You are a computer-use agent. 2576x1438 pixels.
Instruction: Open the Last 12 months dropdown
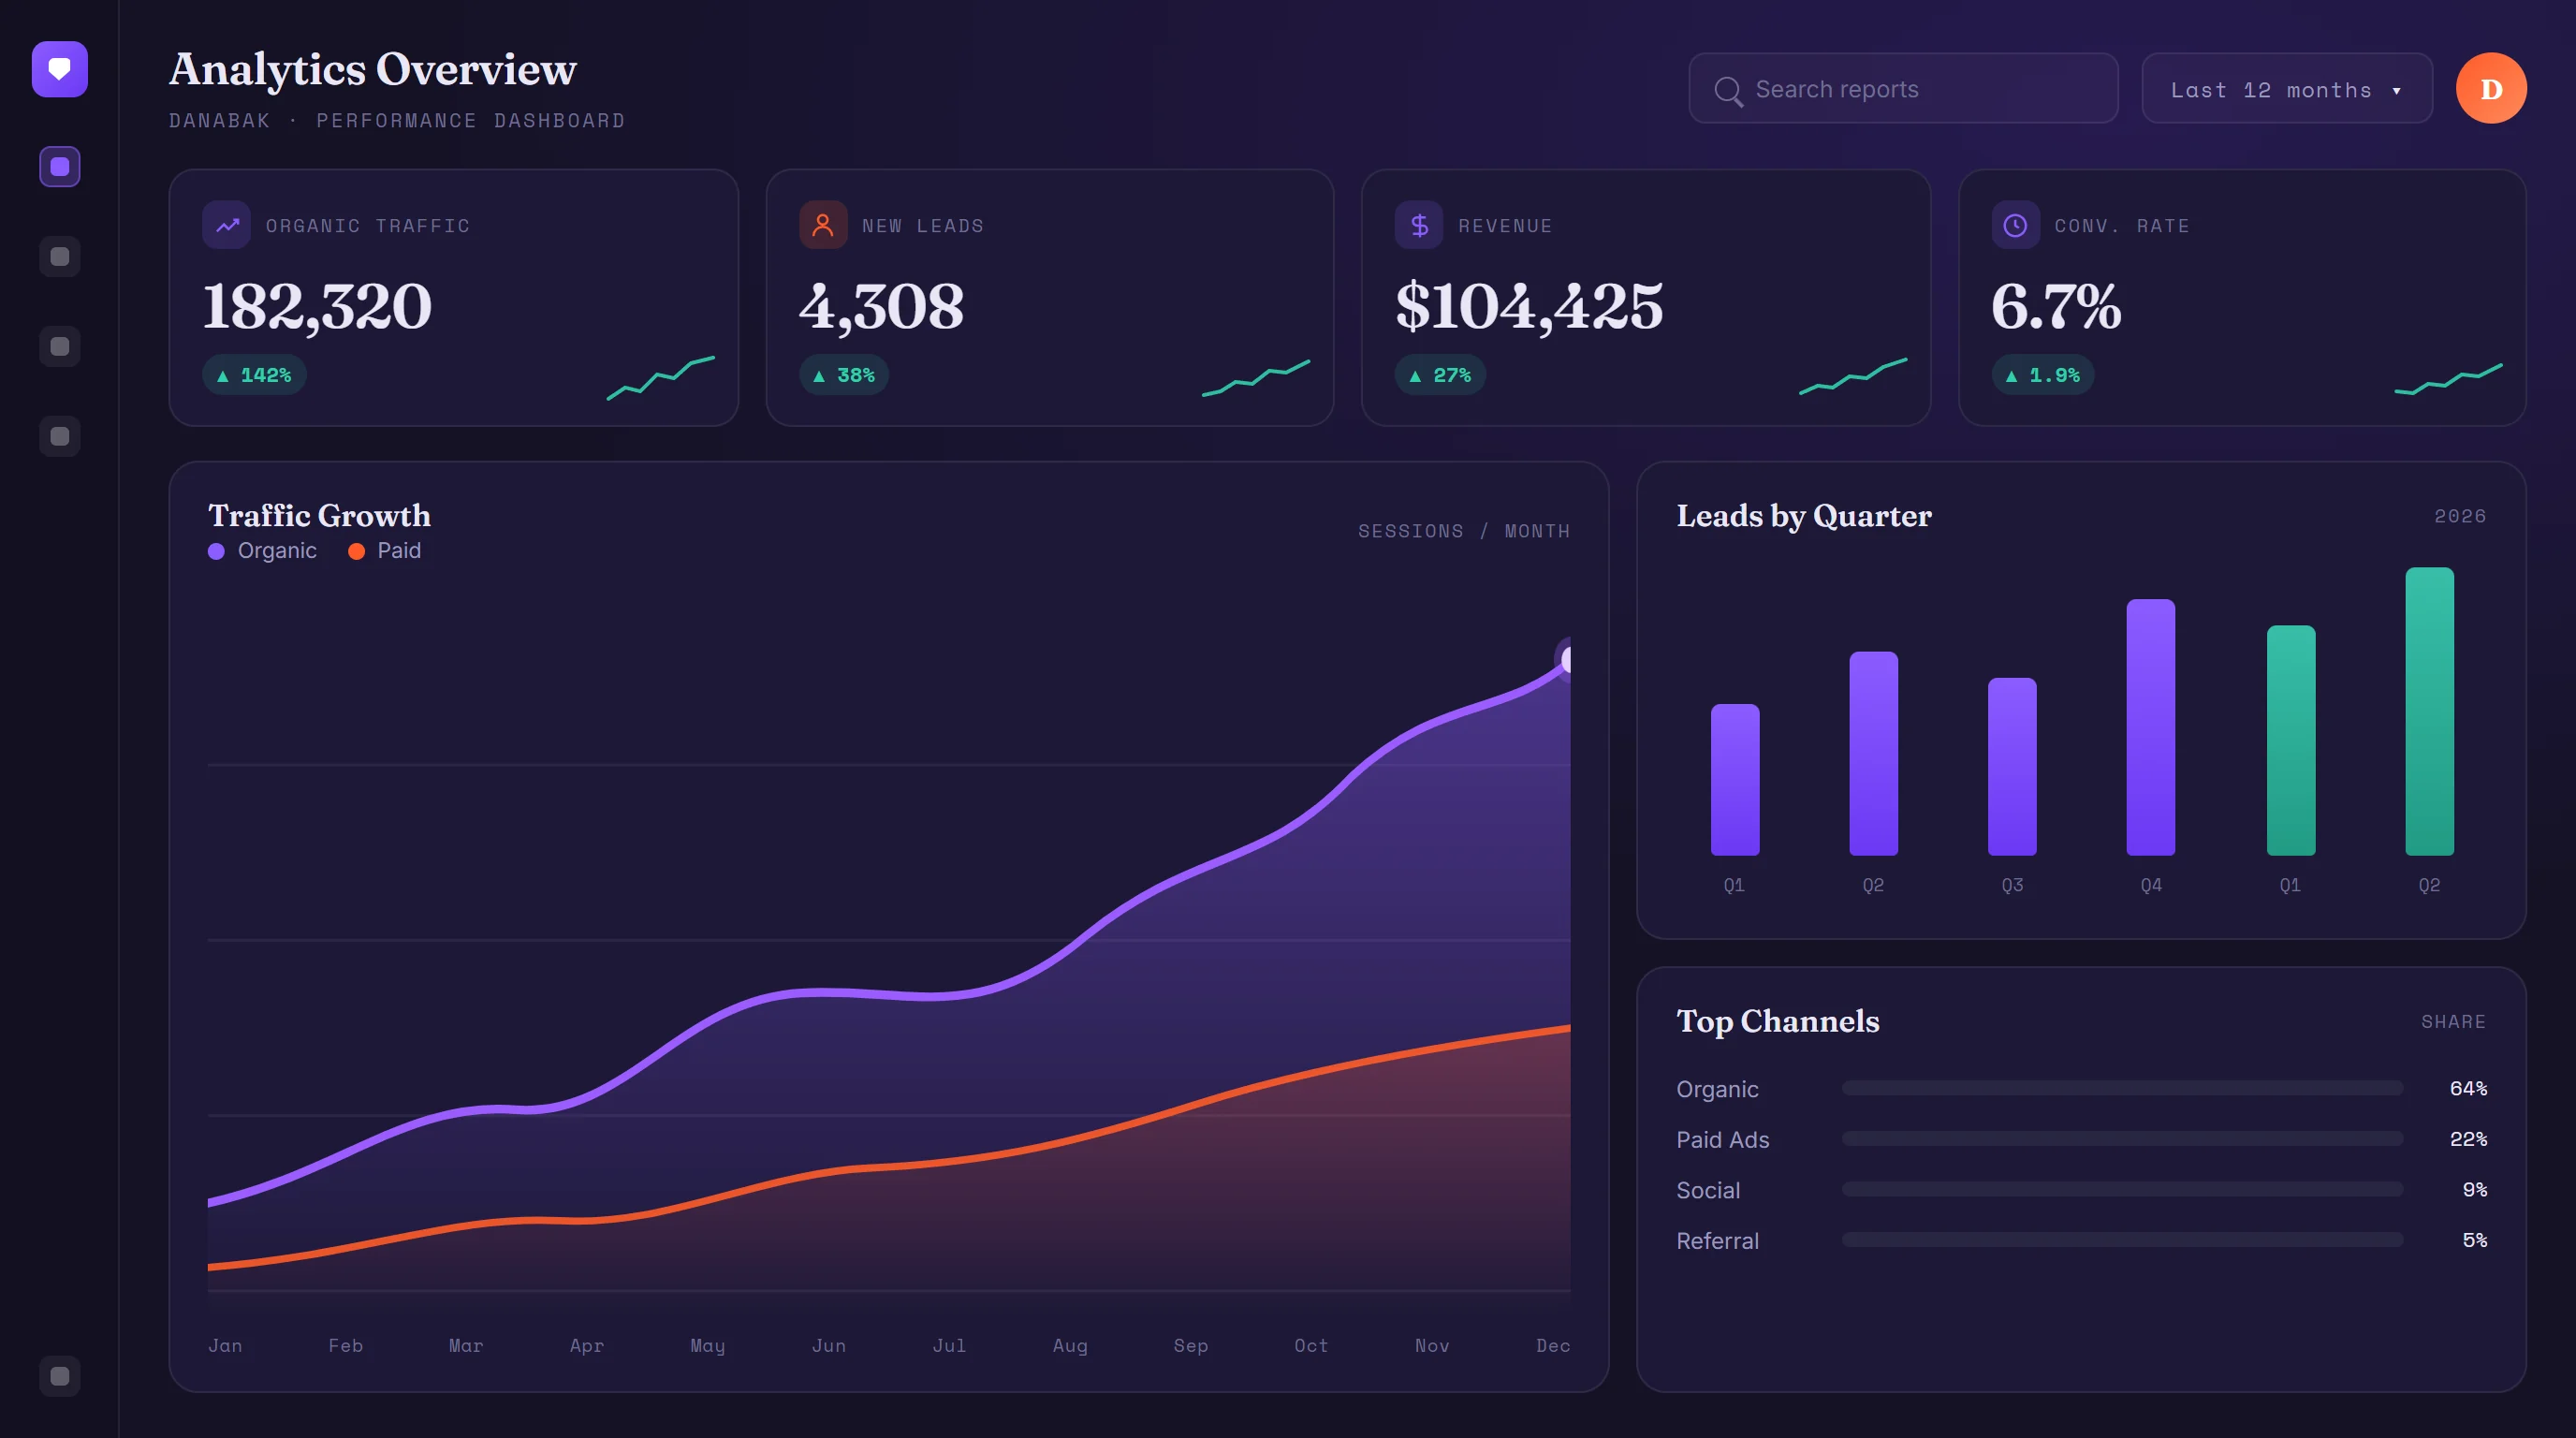2287,89
